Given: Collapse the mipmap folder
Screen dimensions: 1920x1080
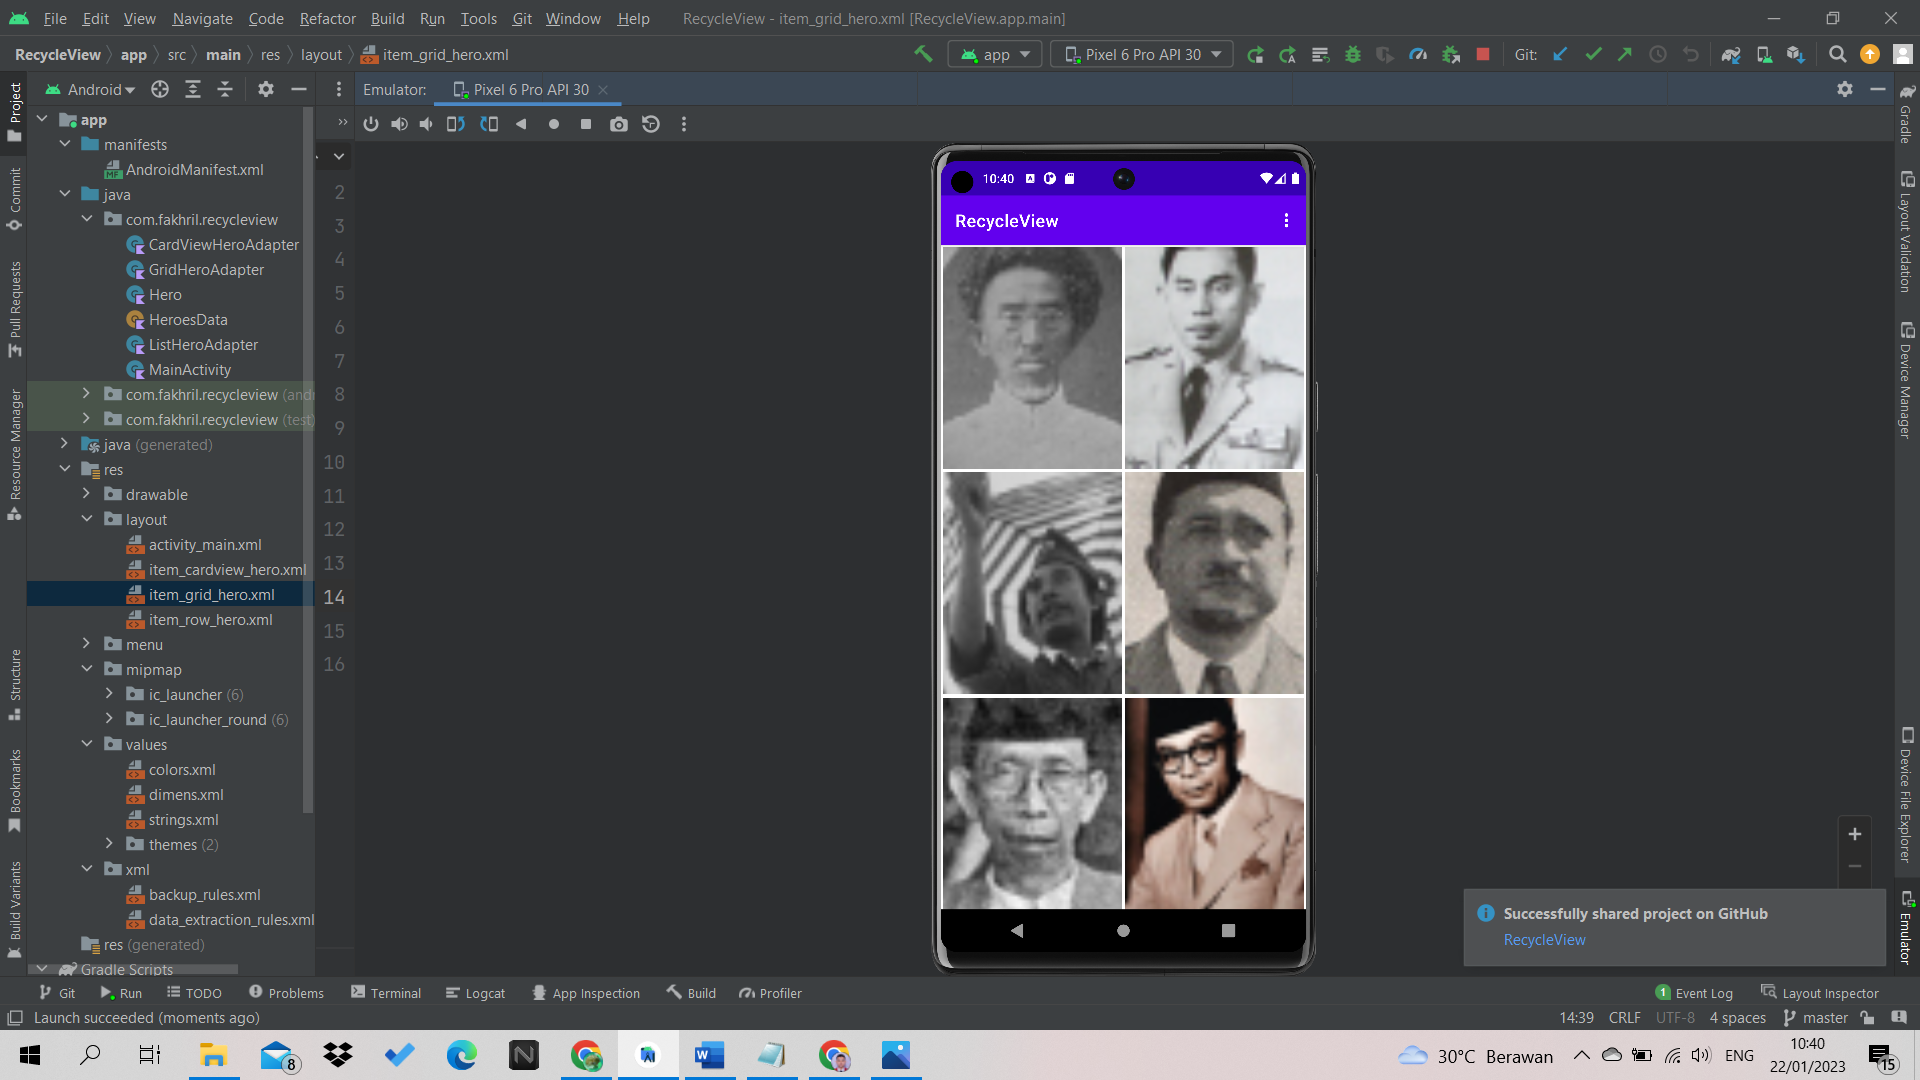Looking at the screenshot, I should [x=87, y=669].
